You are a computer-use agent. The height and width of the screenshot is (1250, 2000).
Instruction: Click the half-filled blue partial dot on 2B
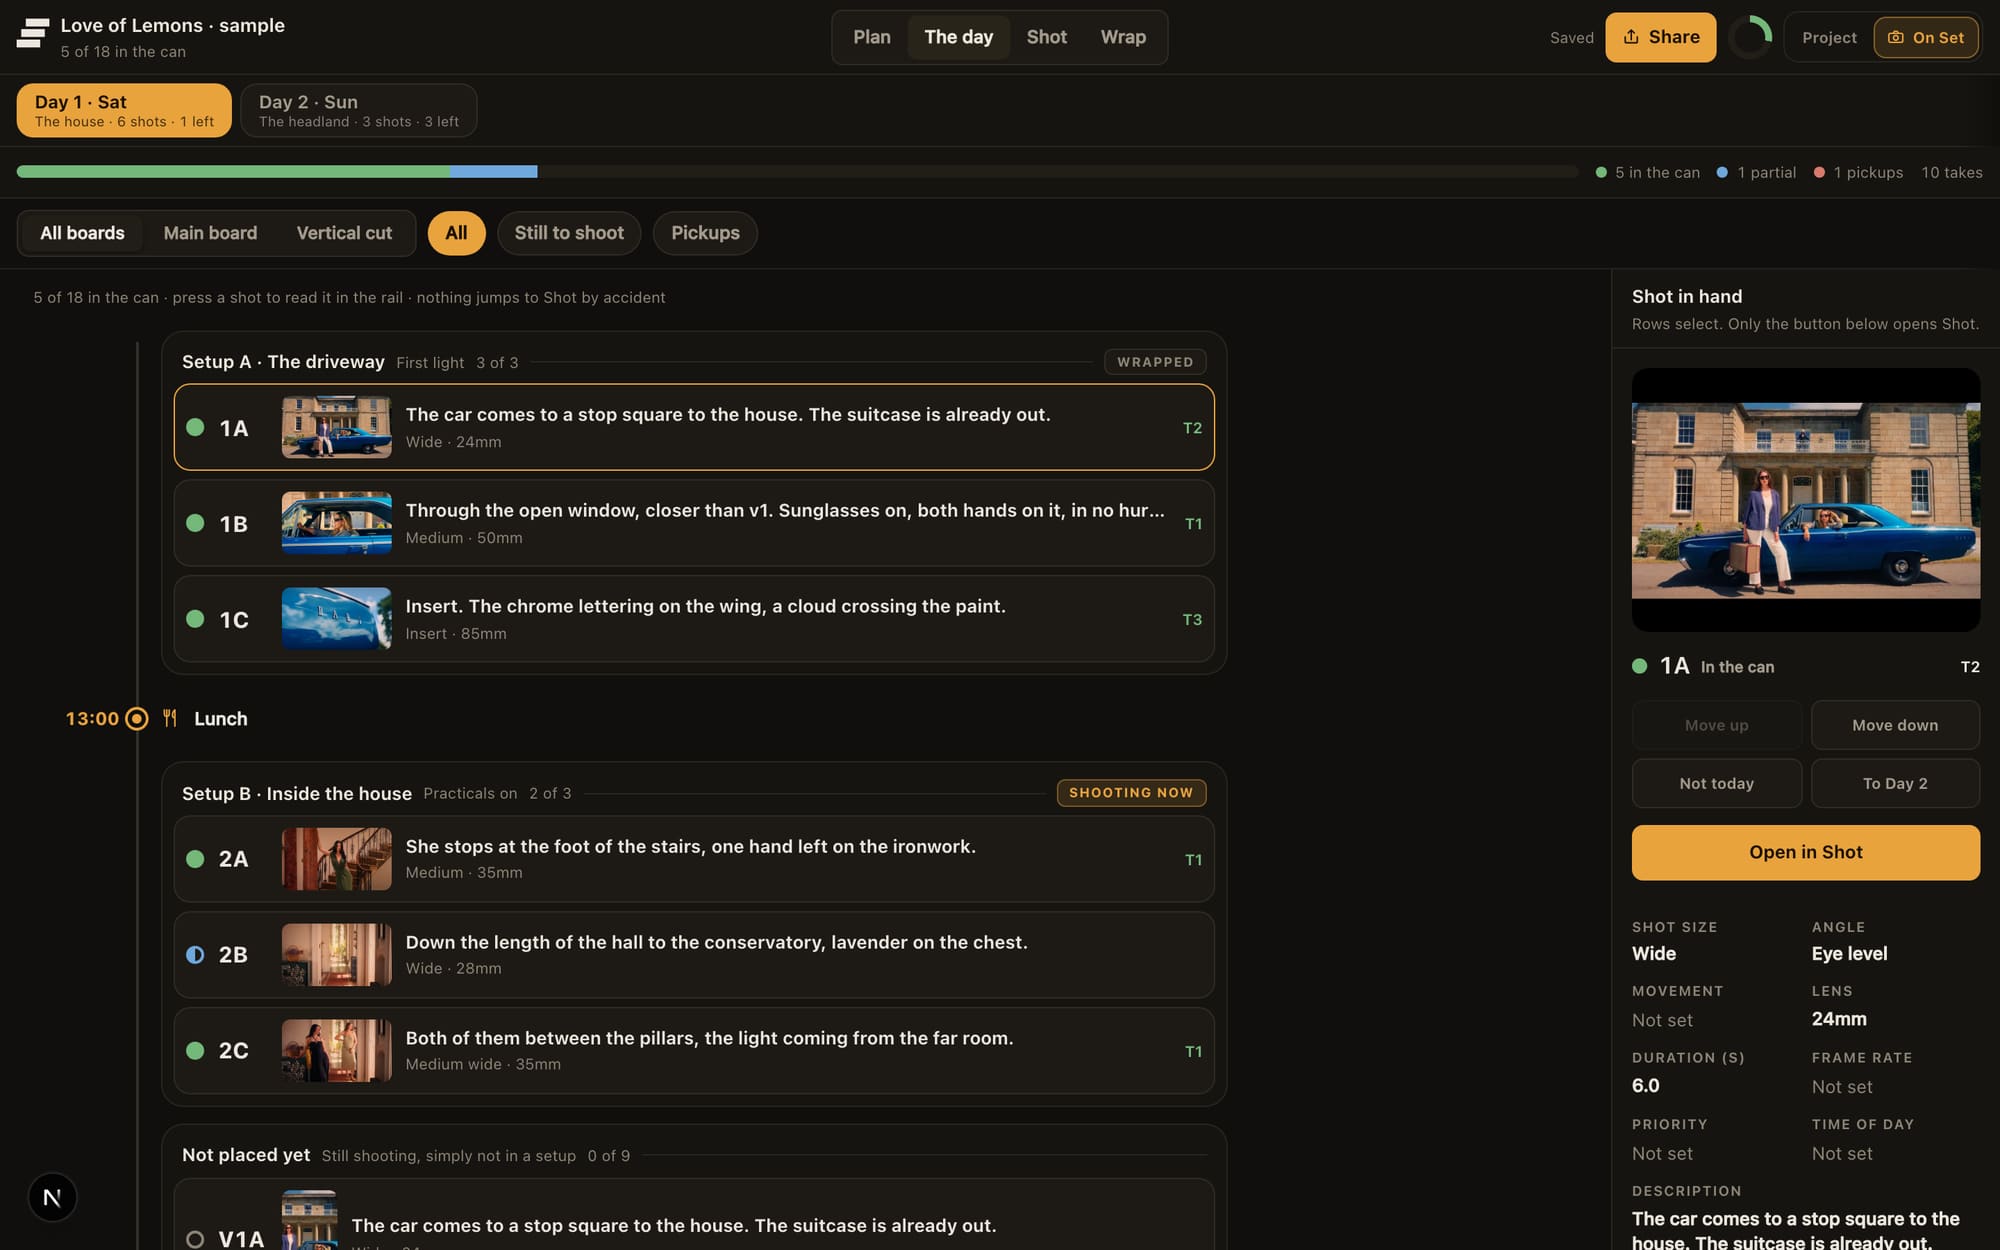click(x=196, y=955)
